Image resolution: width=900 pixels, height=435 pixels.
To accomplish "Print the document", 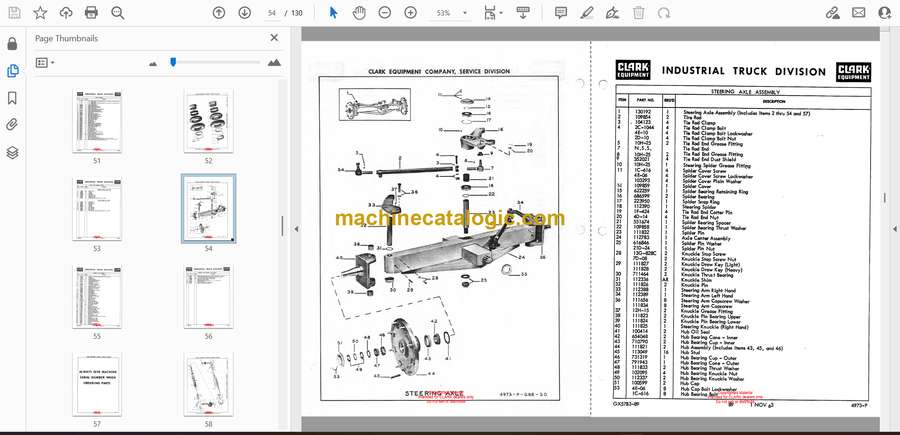I will pyautogui.click(x=91, y=13).
